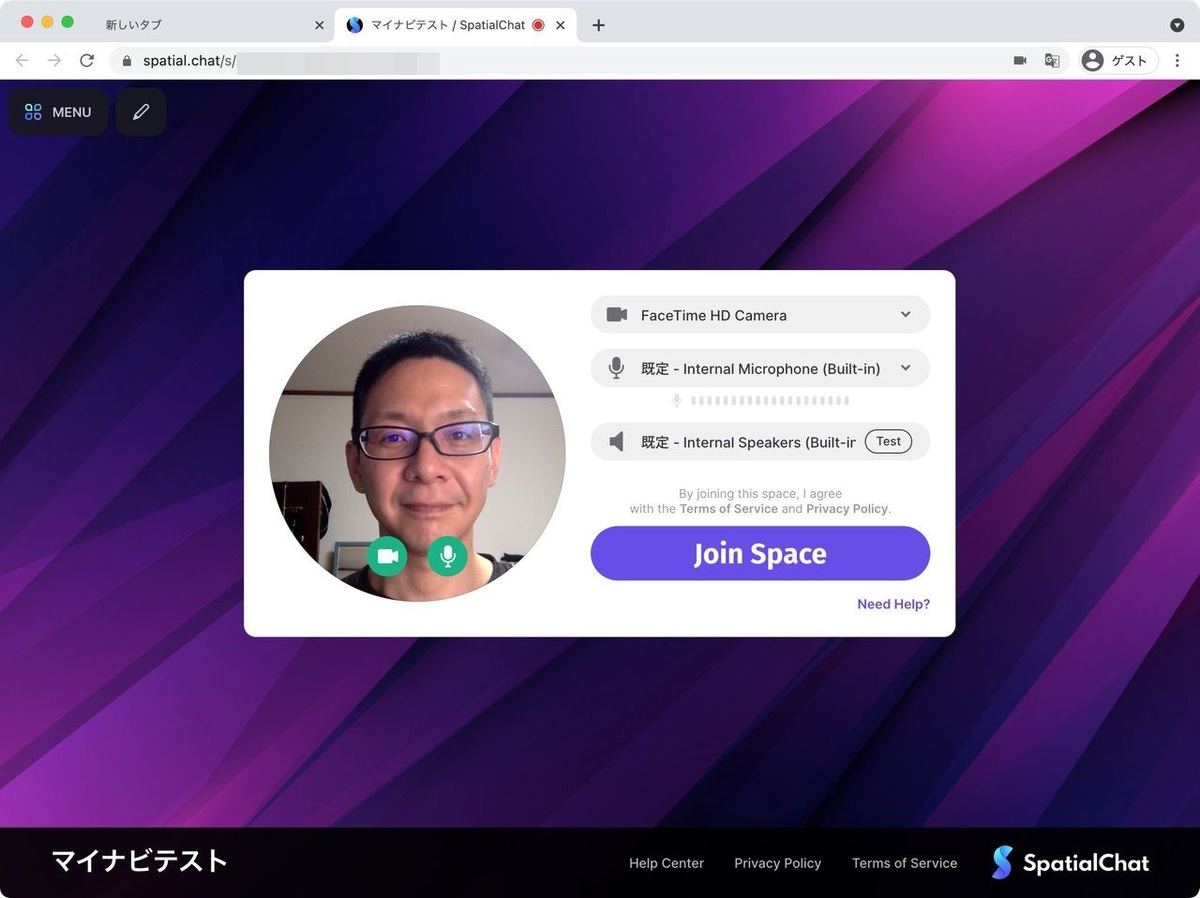
Task: Open Terms of Service in footer
Action: coord(904,863)
